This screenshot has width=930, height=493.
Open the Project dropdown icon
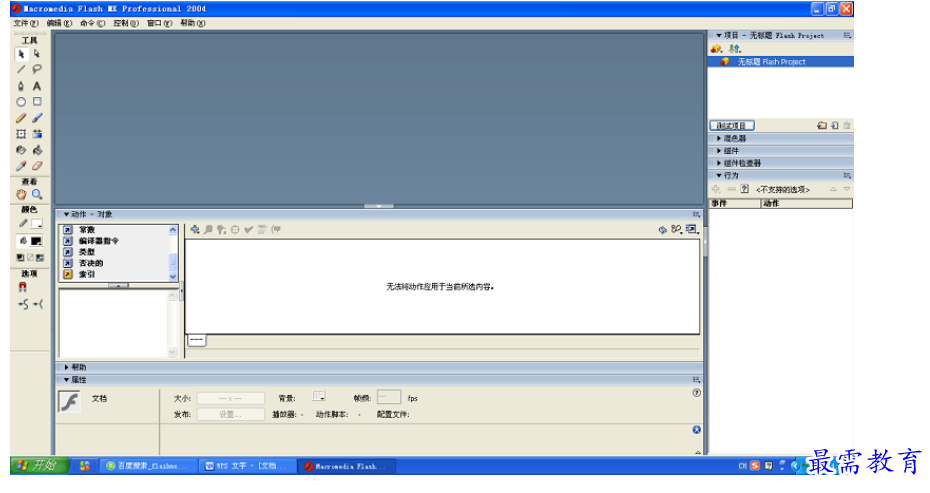coord(716,49)
